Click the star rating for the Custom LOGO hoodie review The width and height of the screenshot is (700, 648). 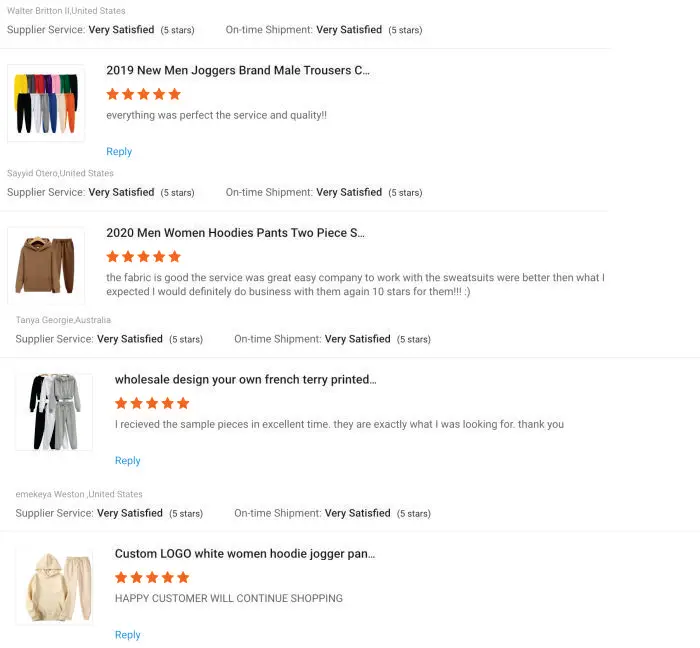point(152,578)
